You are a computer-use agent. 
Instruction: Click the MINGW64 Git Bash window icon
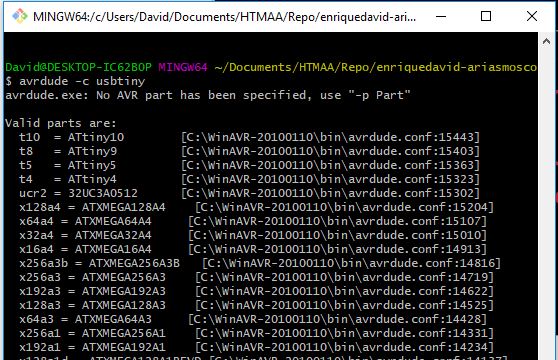pyautogui.click(x=20, y=16)
